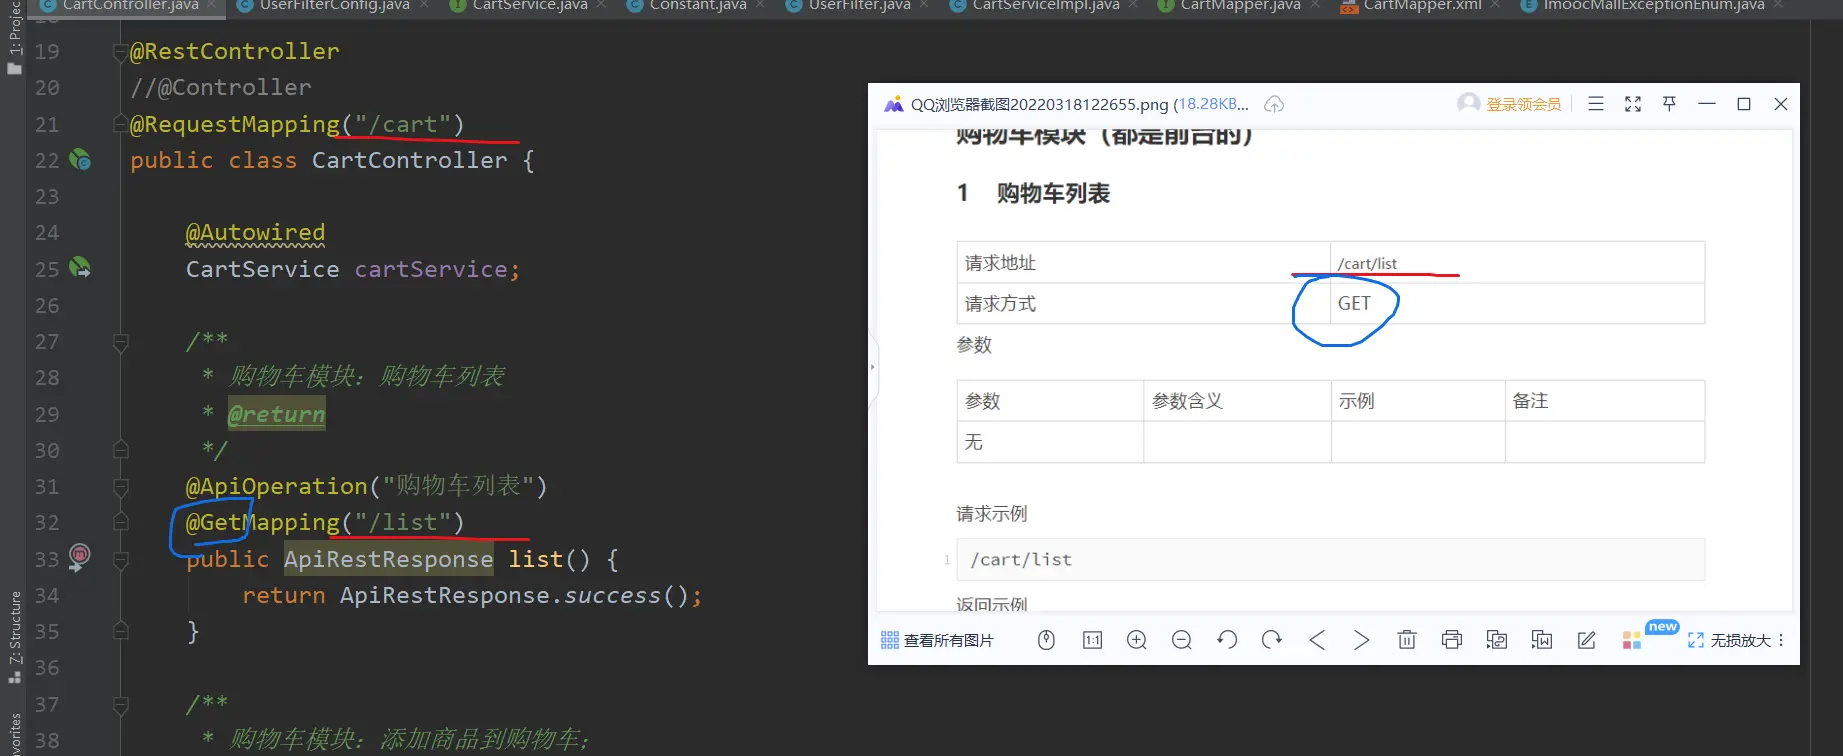
Task: Click the @Autowired annotation
Action: (x=255, y=233)
